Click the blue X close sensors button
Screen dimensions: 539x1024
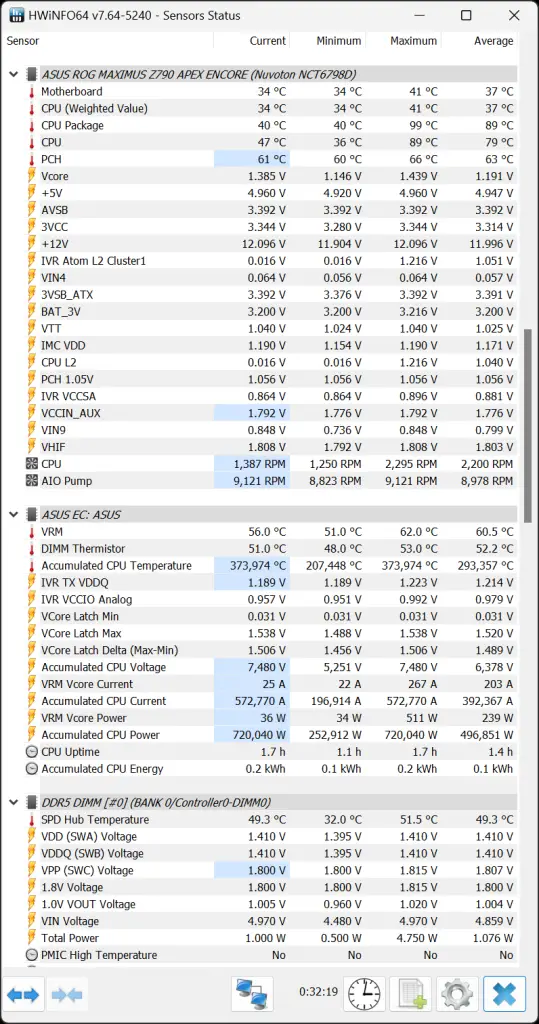point(504,995)
